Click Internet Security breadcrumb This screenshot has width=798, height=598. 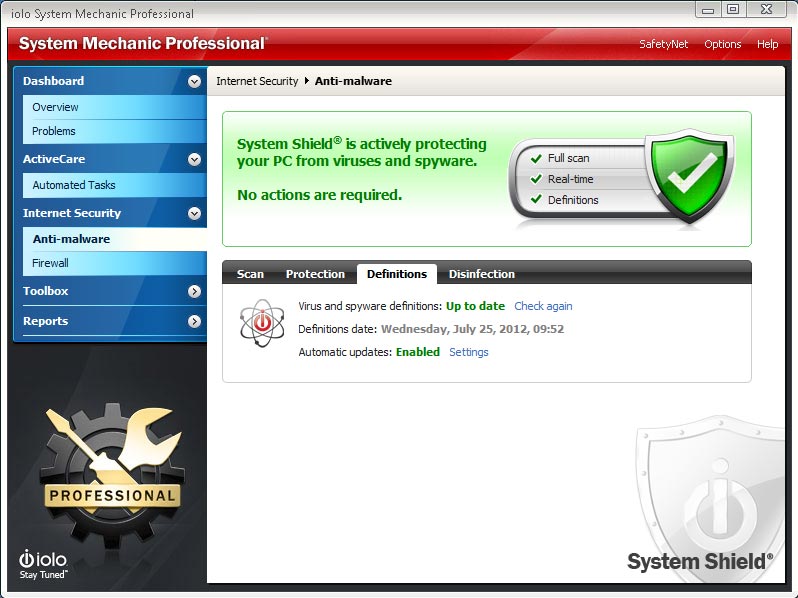(257, 81)
